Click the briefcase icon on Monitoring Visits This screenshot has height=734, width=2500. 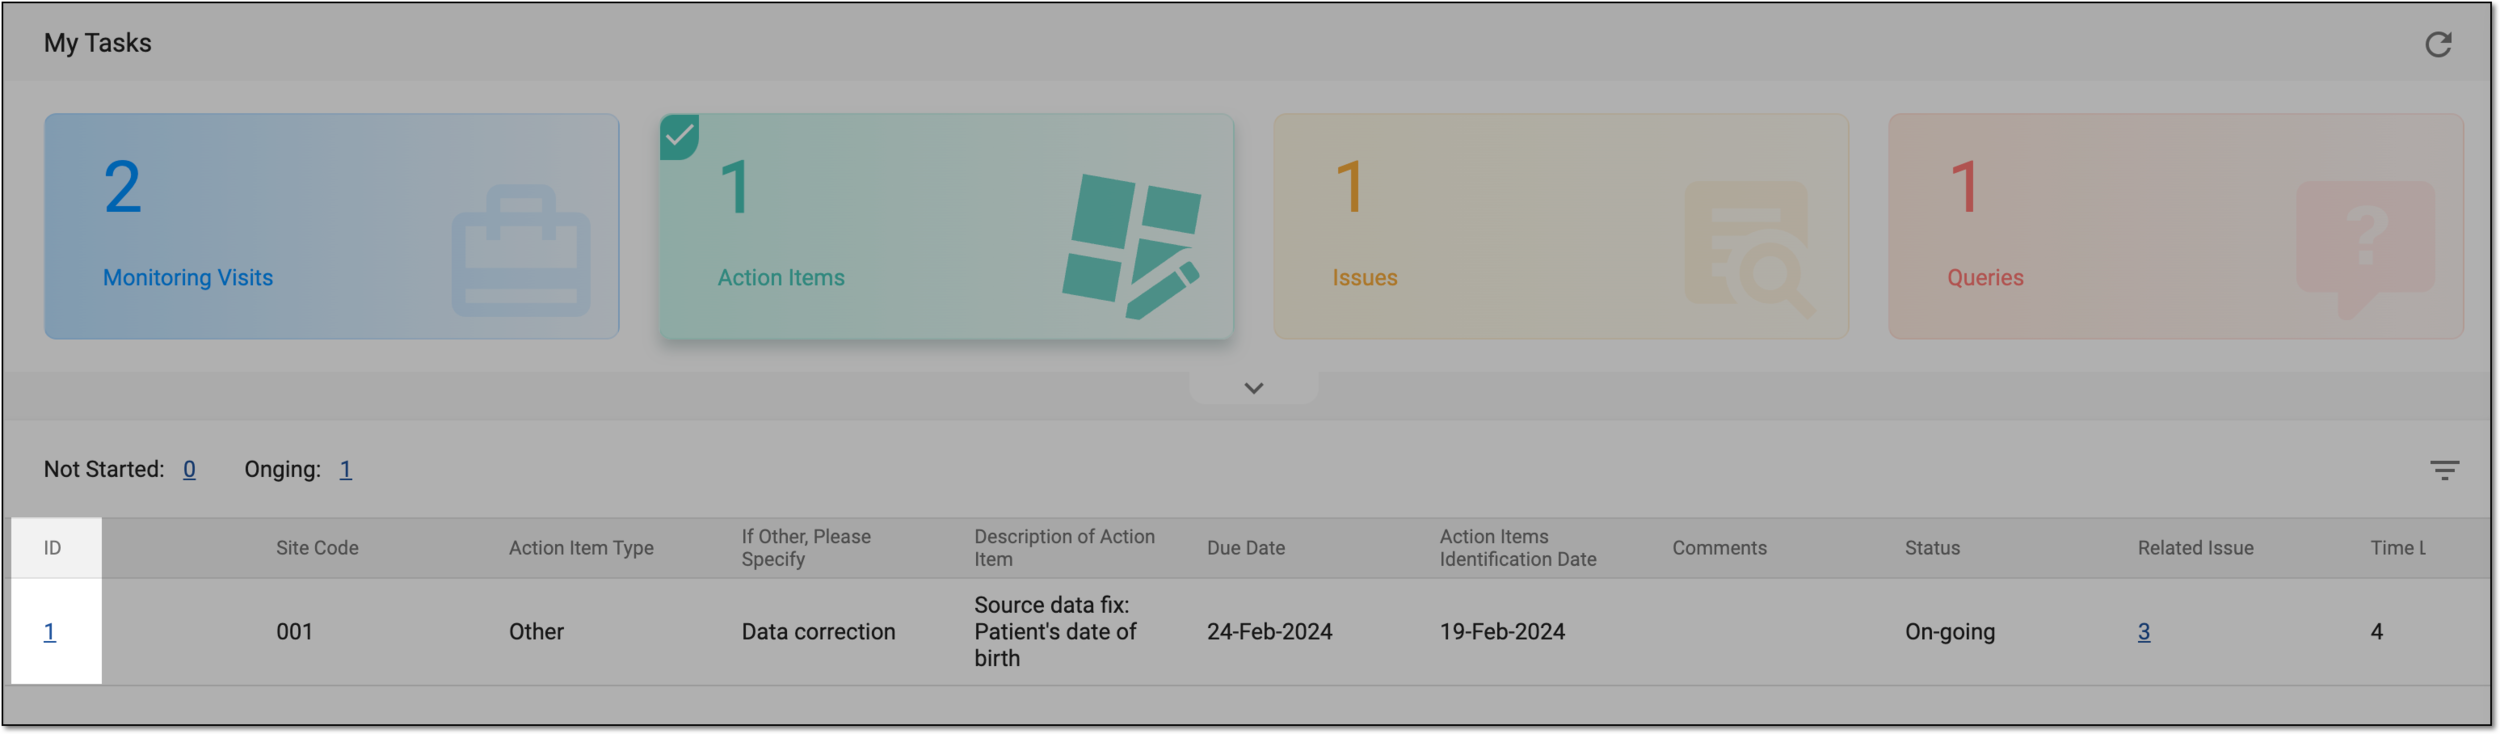[x=521, y=250]
